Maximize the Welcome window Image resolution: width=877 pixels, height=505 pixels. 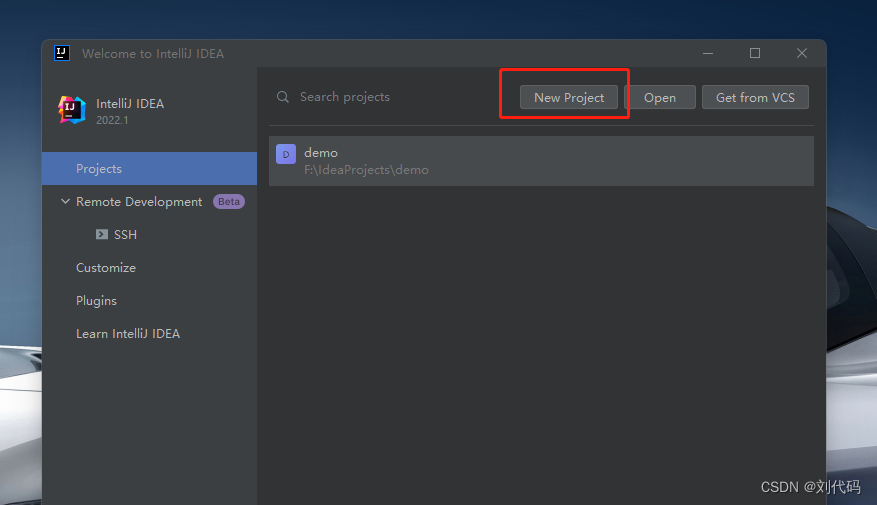[x=755, y=53]
